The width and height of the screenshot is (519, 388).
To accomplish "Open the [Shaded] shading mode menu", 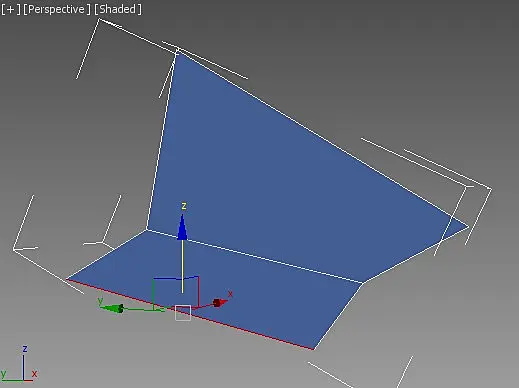I will (x=118, y=9).
